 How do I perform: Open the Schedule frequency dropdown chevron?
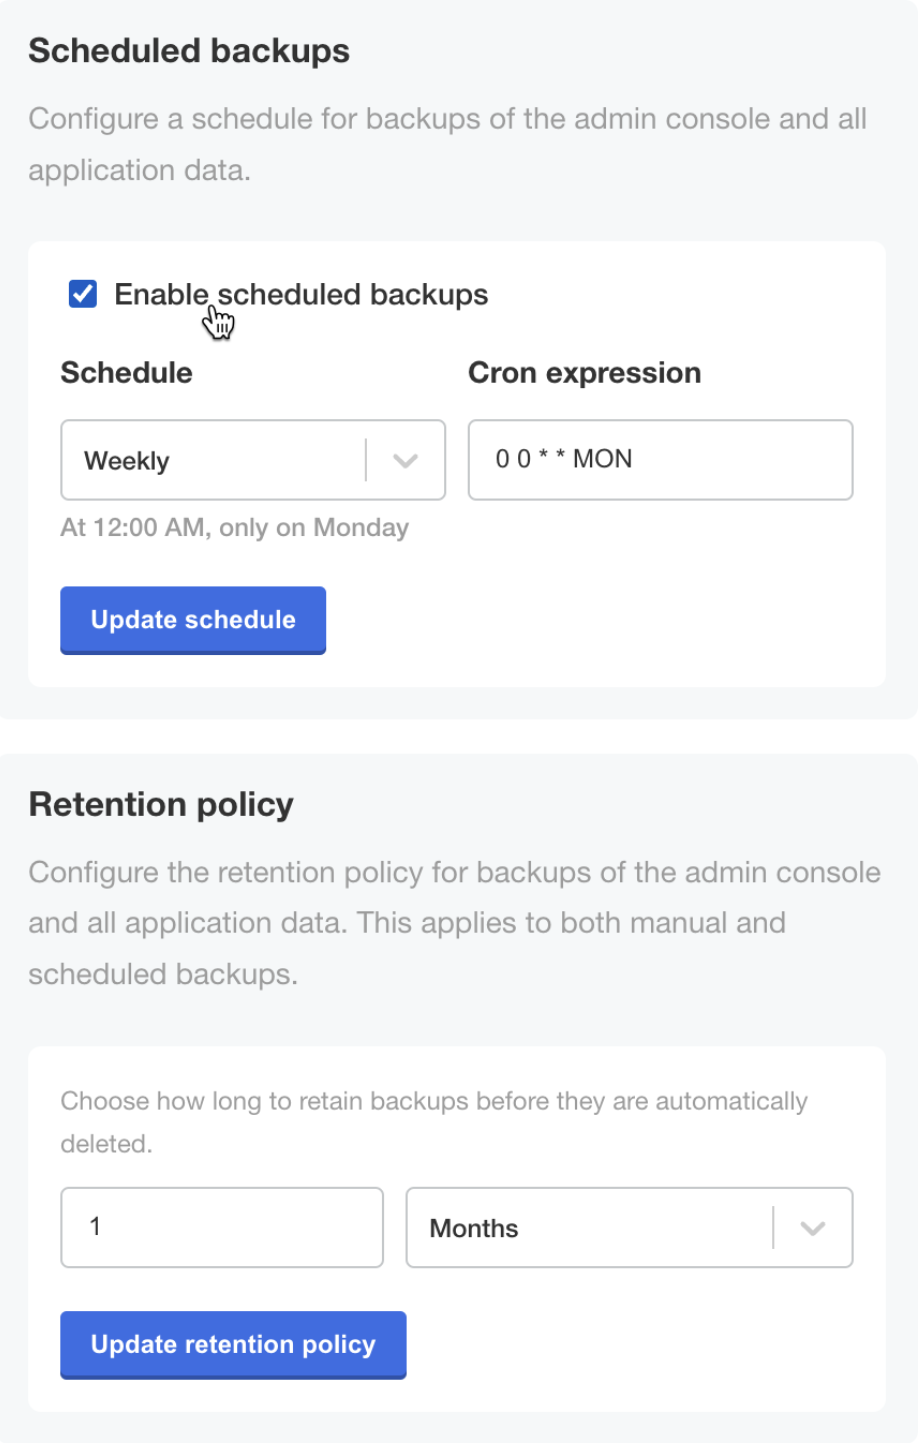tap(405, 460)
